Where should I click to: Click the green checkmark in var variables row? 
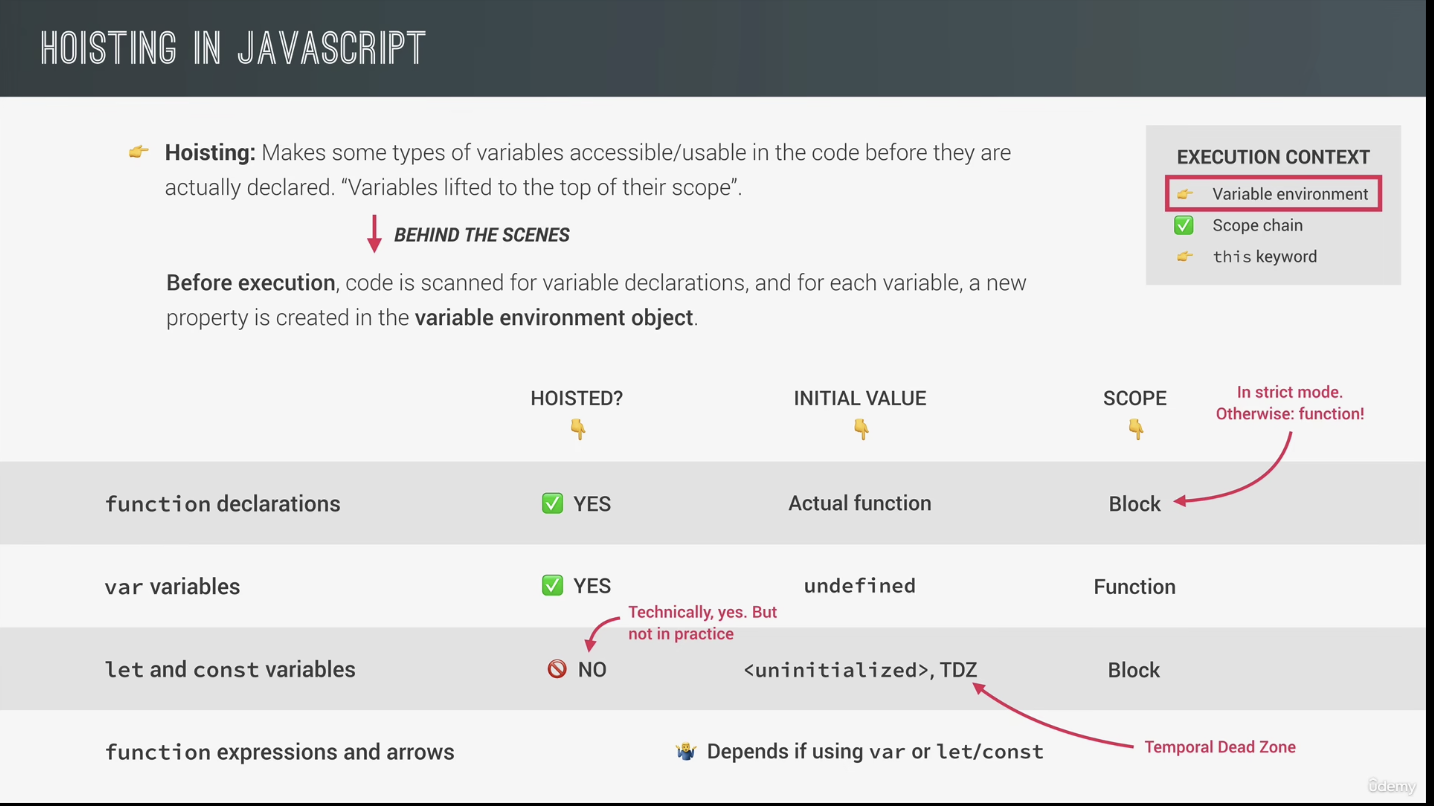(552, 585)
